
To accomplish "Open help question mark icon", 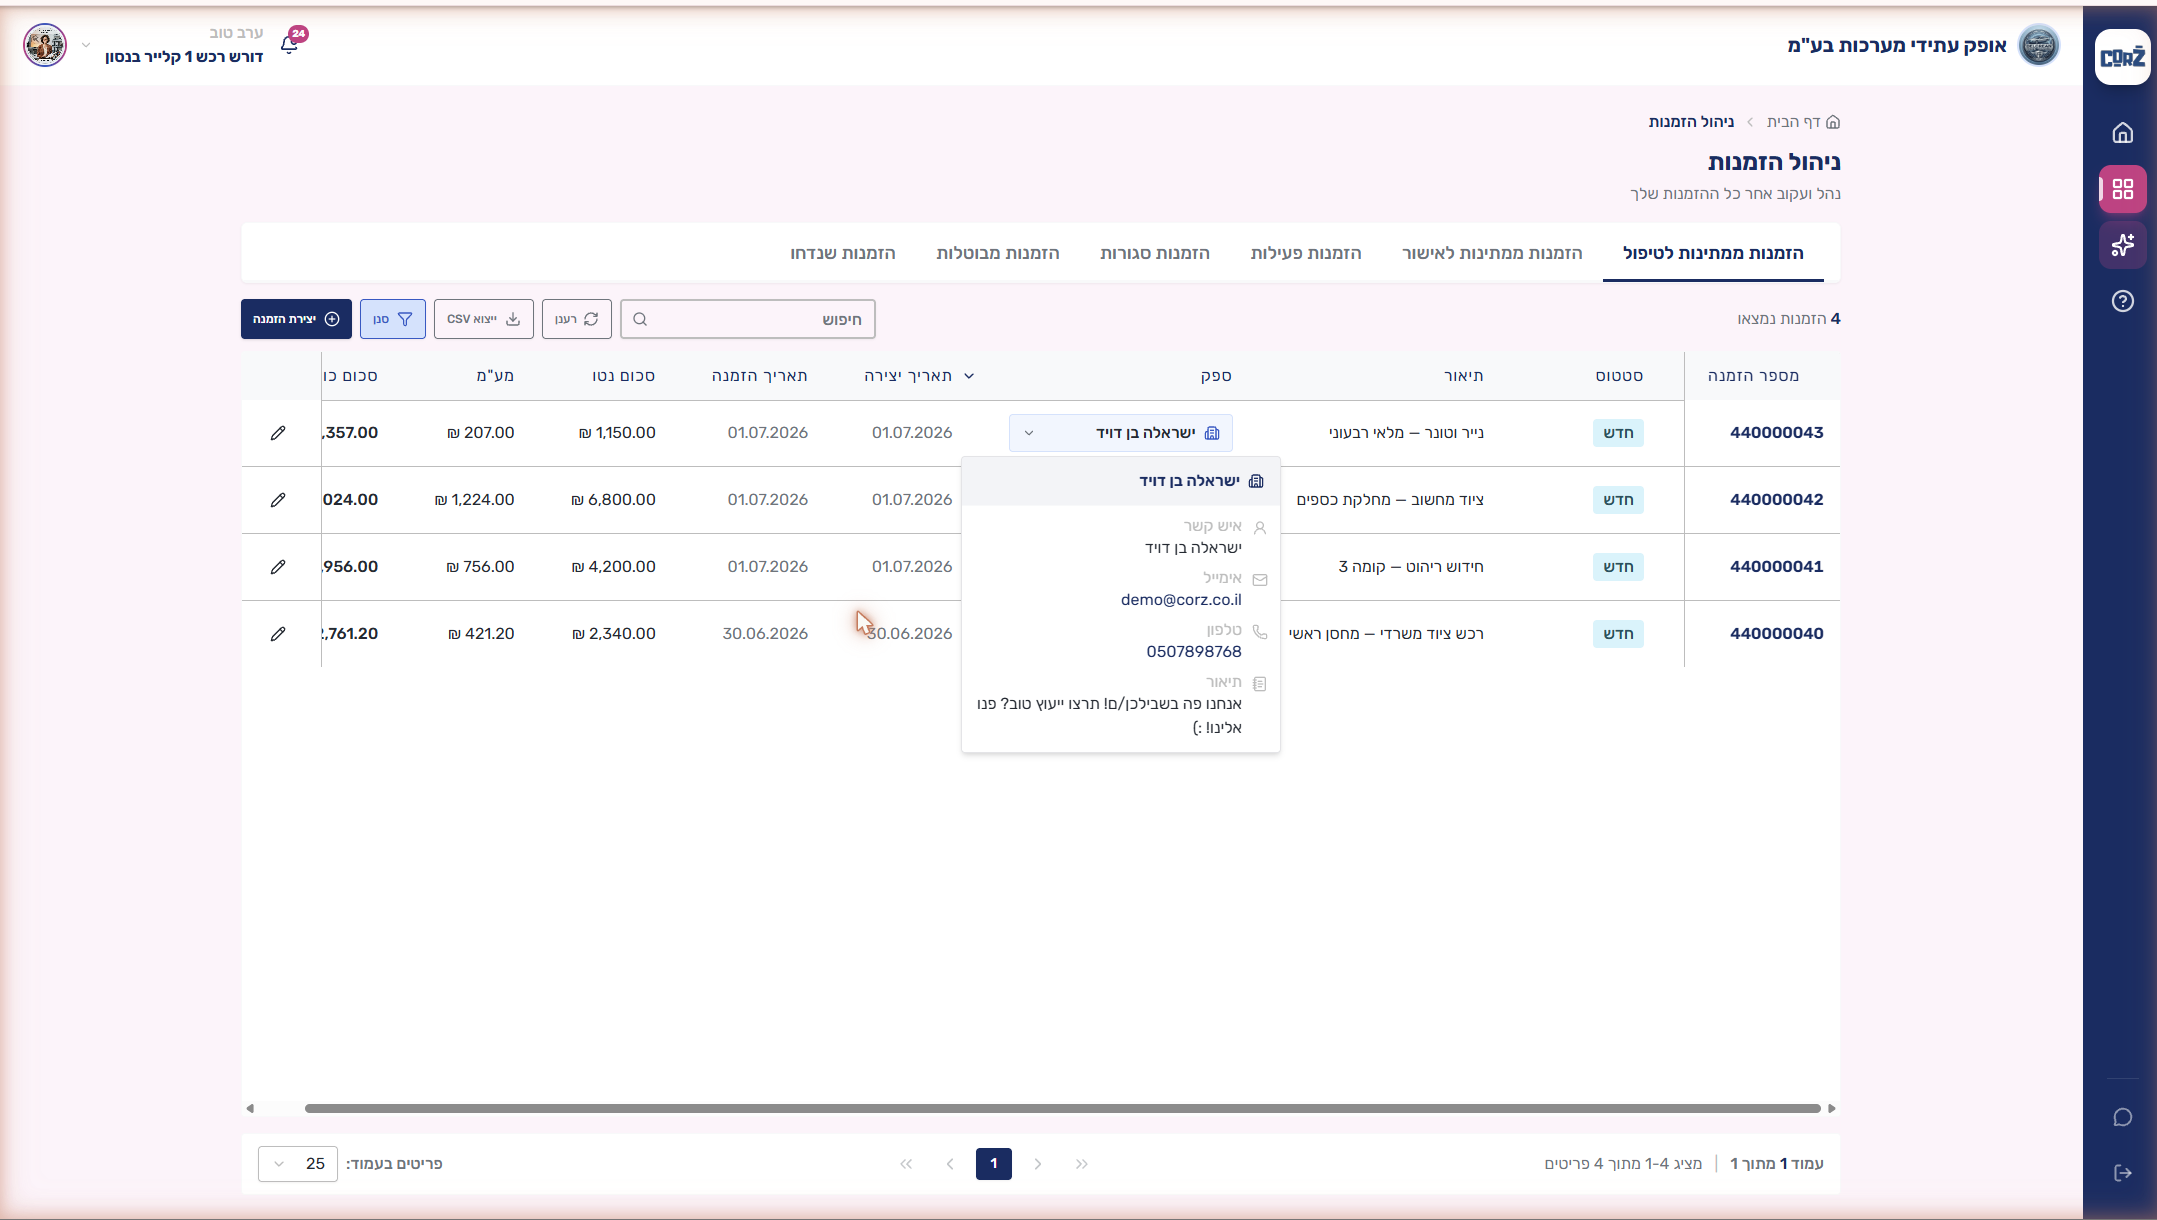I will (x=2122, y=301).
